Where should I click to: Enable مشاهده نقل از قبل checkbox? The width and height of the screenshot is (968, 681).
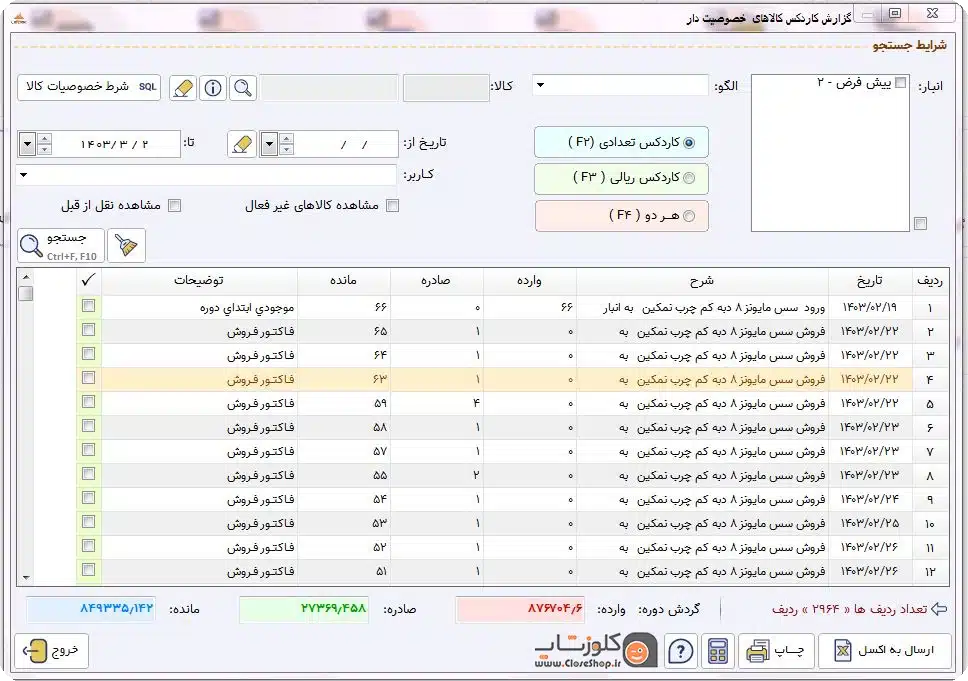tap(175, 206)
